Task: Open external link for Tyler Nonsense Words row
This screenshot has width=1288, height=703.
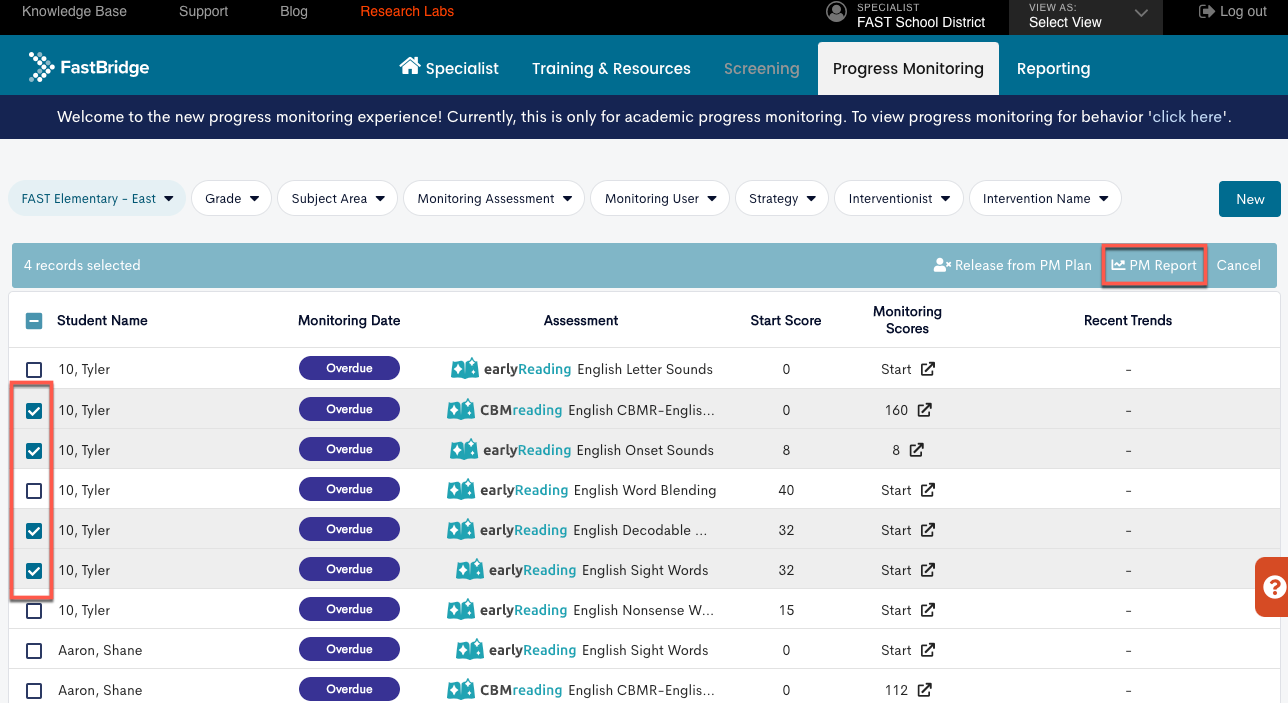Action: (x=928, y=610)
